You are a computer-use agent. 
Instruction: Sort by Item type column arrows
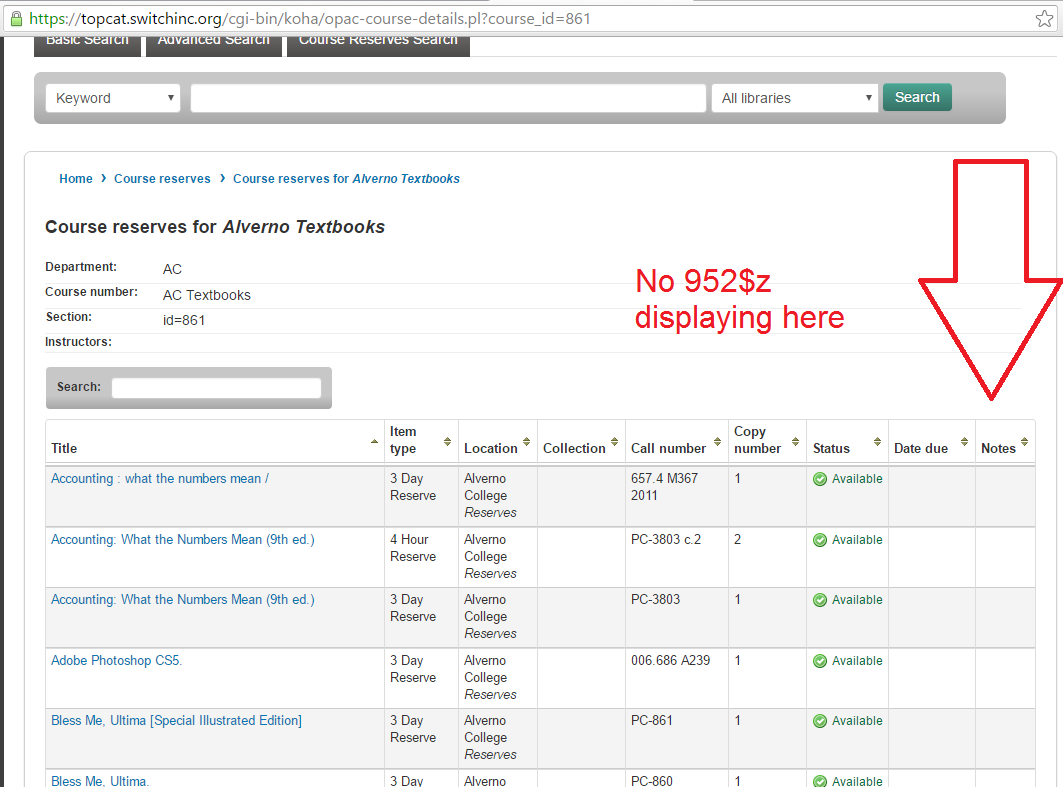point(447,441)
